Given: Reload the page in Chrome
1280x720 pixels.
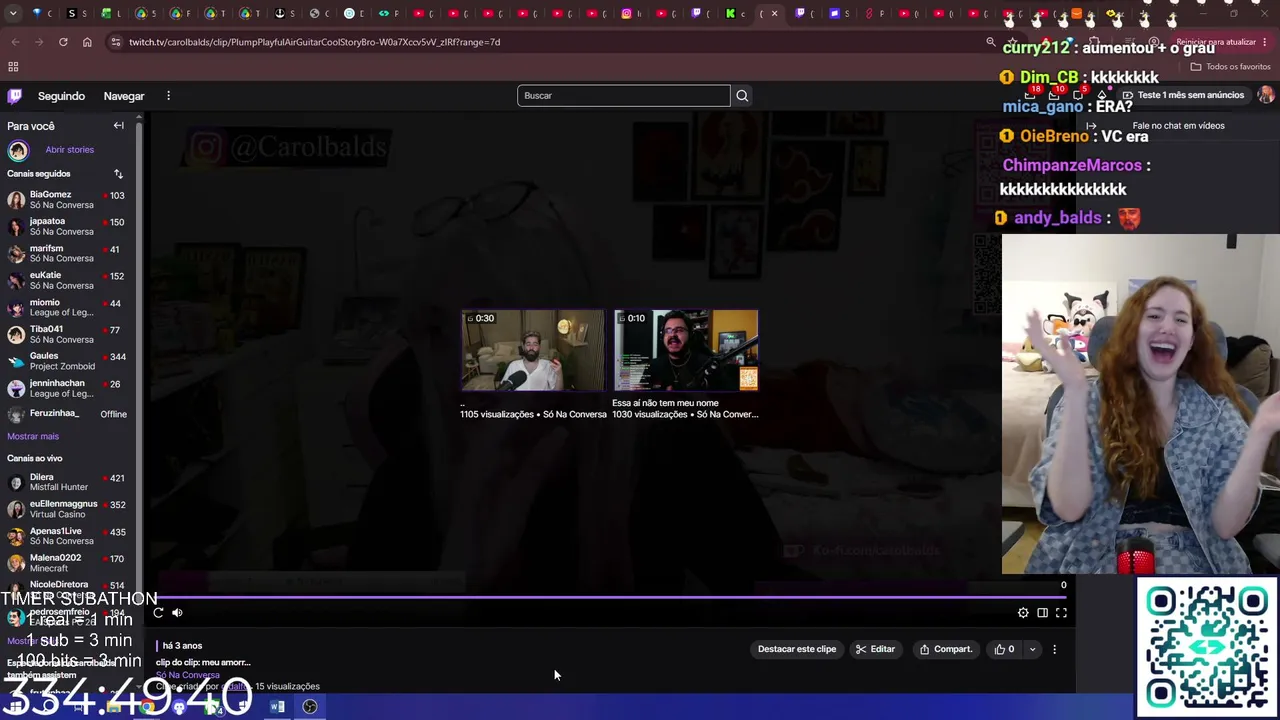Looking at the screenshot, I should [63, 42].
